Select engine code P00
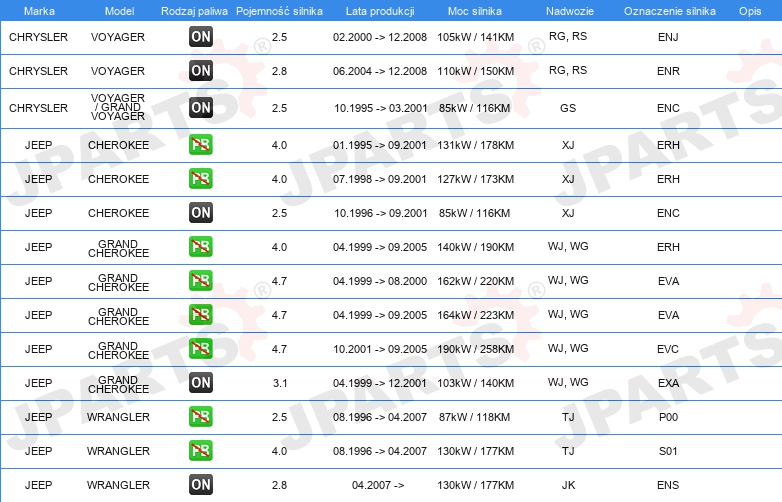Viewport: 782px width, 502px height. (668, 417)
